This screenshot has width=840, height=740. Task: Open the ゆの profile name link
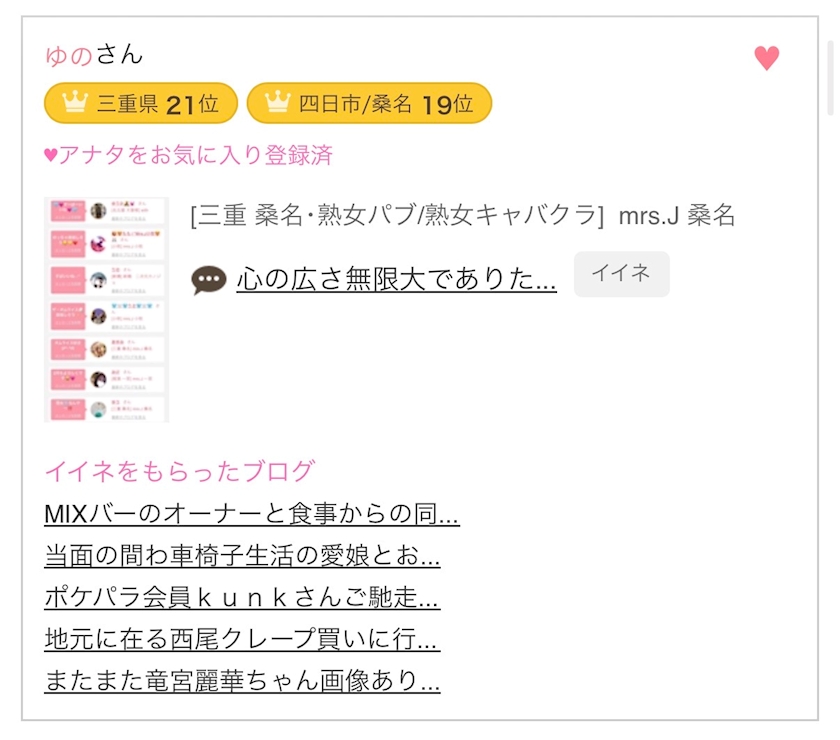point(69,55)
